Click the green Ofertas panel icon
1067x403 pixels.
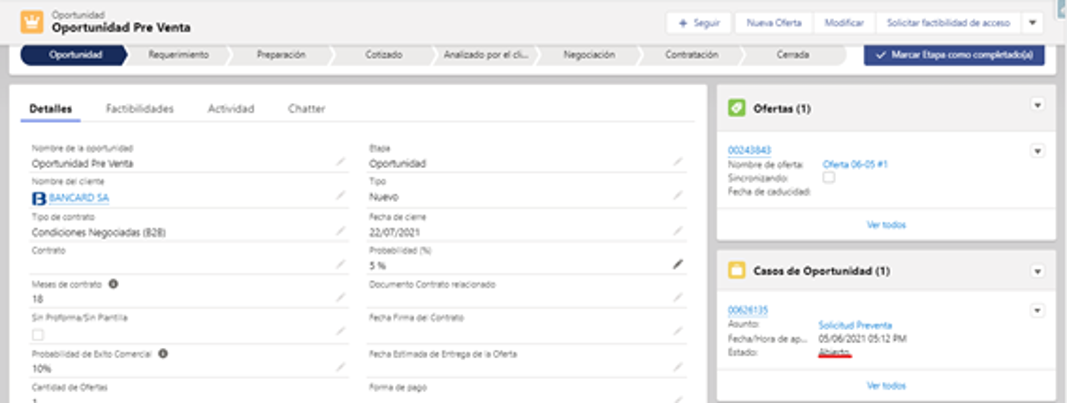[x=736, y=108]
